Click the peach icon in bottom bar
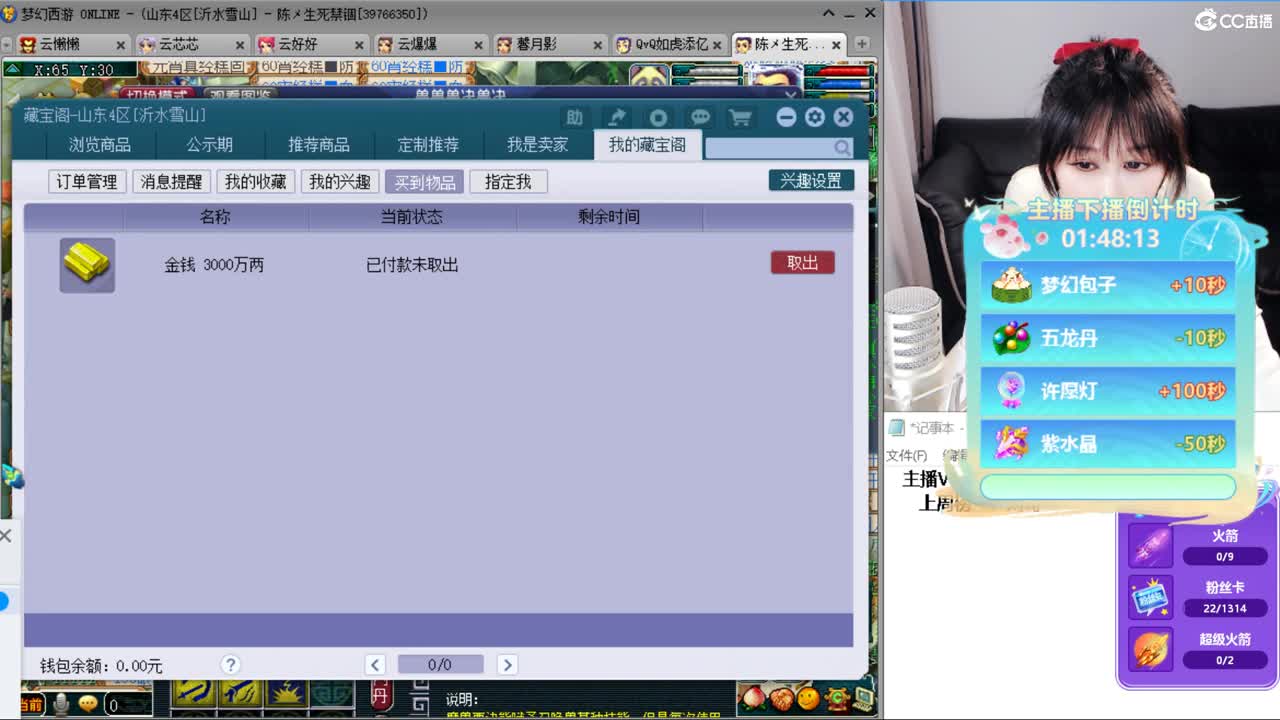Viewport: 1280px width, 720px height. tap(753, 697)
